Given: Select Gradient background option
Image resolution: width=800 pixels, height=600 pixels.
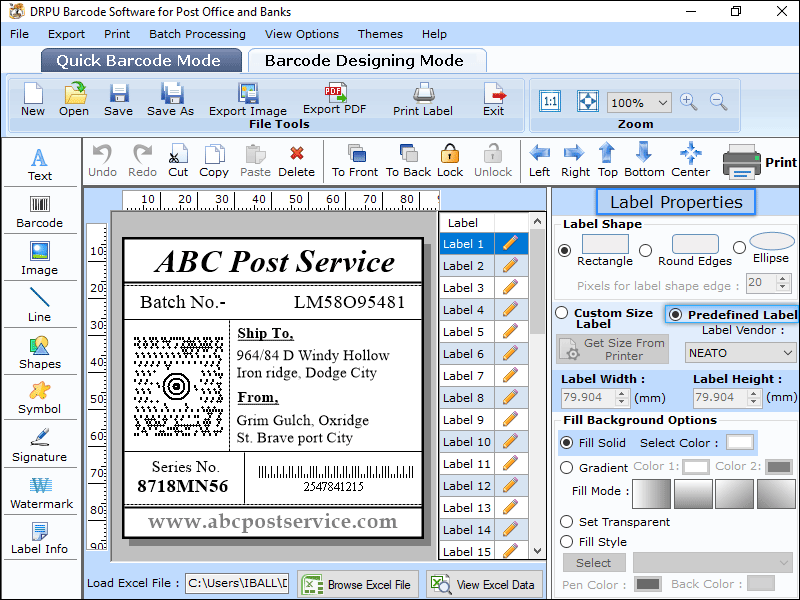Looking at the screenshot, I should 566,468.
